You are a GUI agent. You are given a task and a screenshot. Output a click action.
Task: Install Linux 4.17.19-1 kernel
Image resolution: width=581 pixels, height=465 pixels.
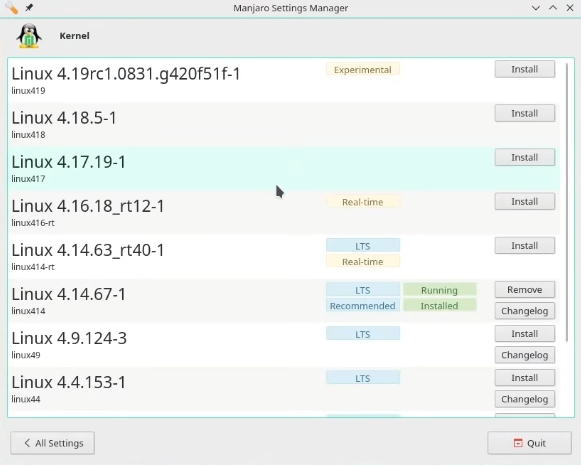pos(525,157)
